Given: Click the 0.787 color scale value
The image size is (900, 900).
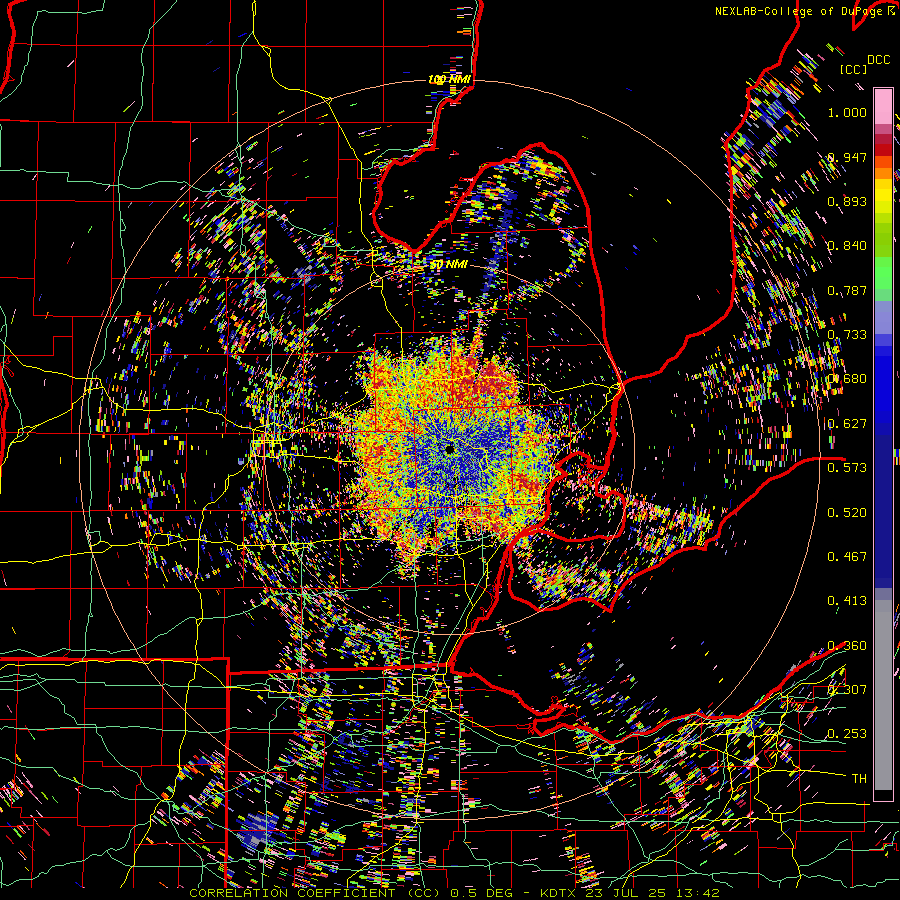Looking at the screenshot, I should 847,290.
